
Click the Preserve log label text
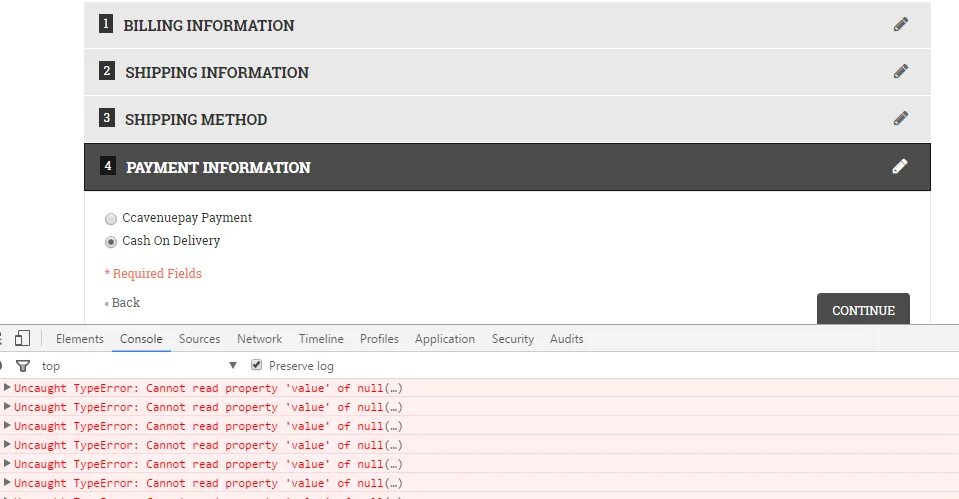coord(301,366)
